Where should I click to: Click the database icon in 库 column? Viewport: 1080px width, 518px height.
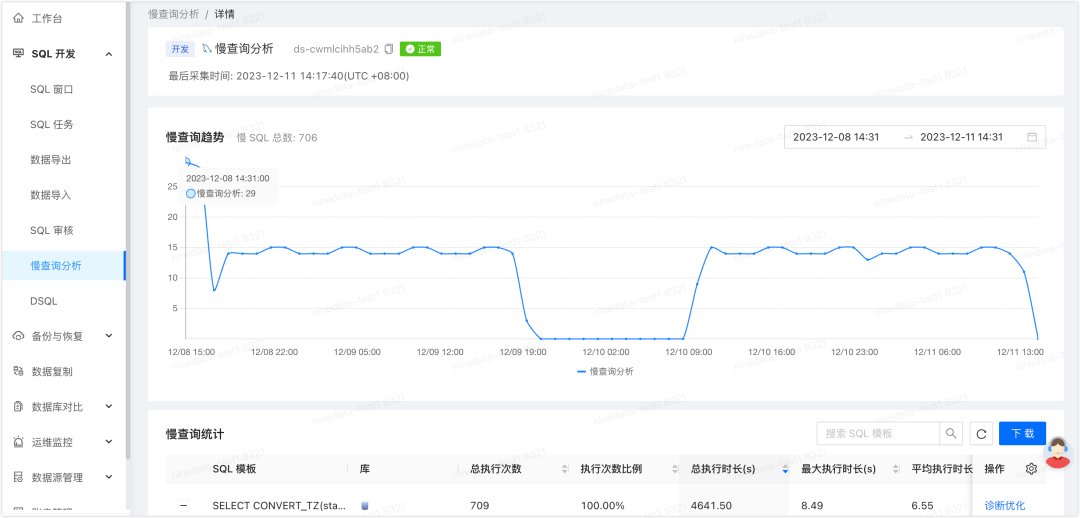pos(364,506)
